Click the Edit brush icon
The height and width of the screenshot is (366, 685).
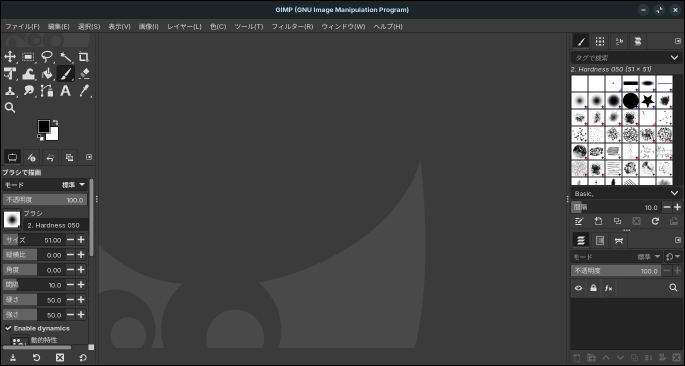tap(579, 221)
